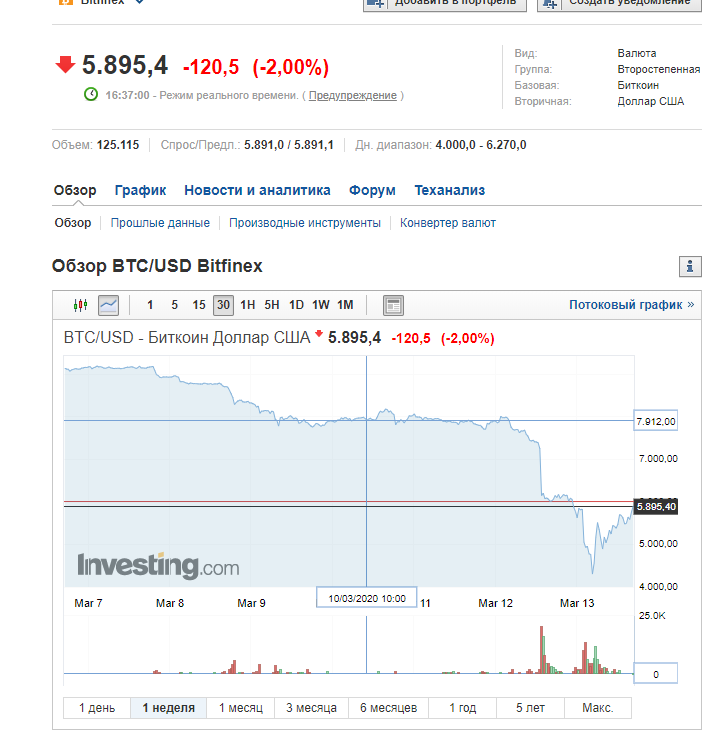Open the Прошлые данные subtab
708x737 pixels.
click(160, 223)
